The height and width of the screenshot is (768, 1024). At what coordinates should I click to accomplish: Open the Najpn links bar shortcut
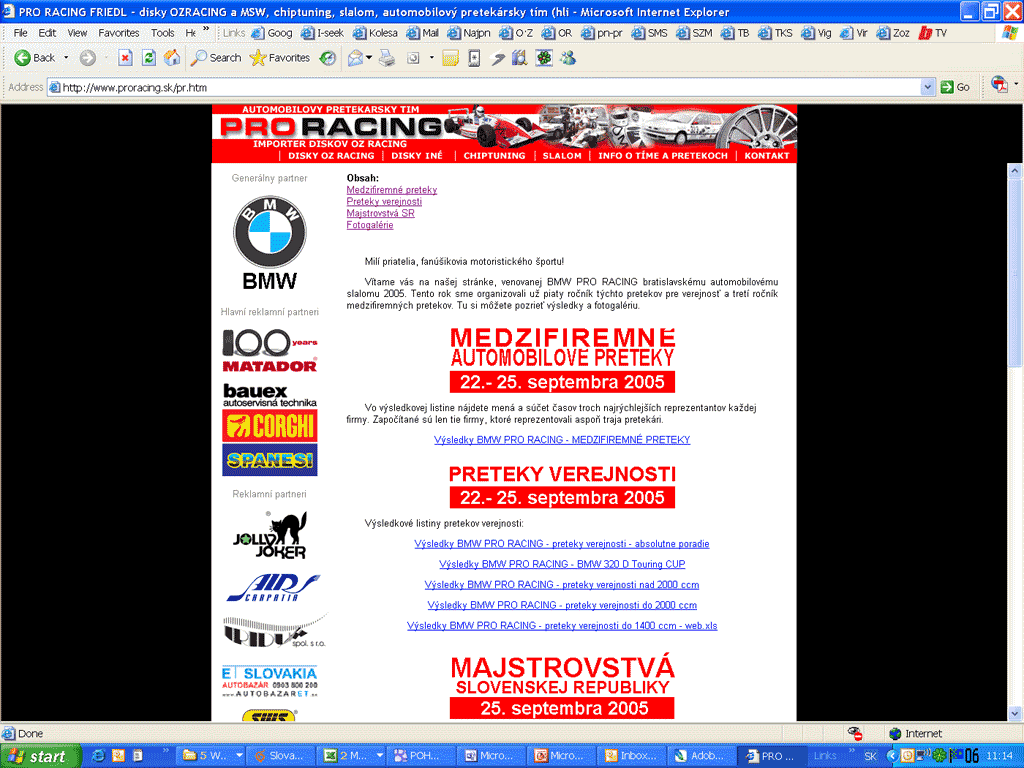[x=470, y=33]
